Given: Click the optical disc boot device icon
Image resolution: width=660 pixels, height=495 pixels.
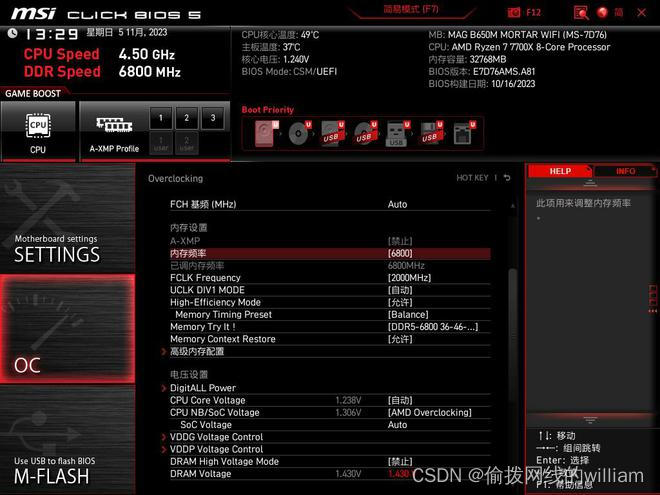Looking at the screenshot, I should tap(300, 133).
